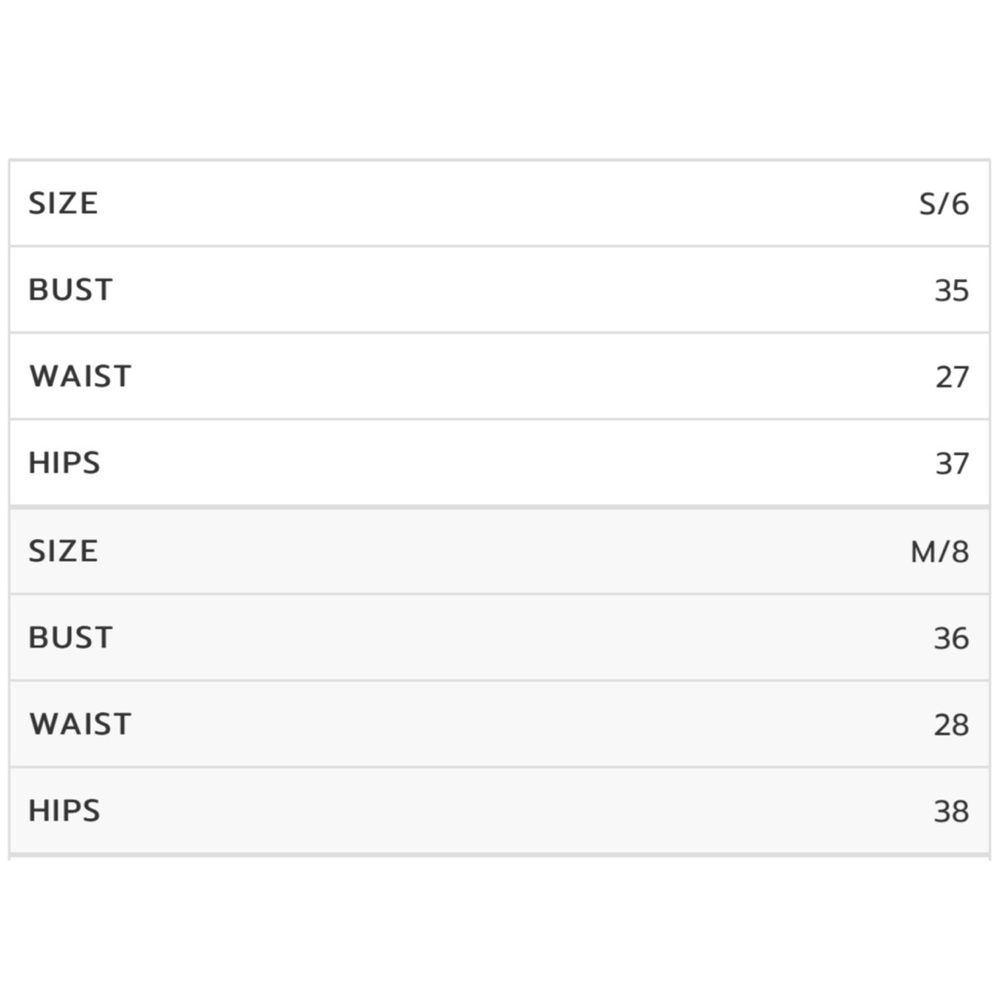The height and width of the screenshot is (1000, 1000).
Task: Click the M/8 size value
Action: click(x=940, y=552)
